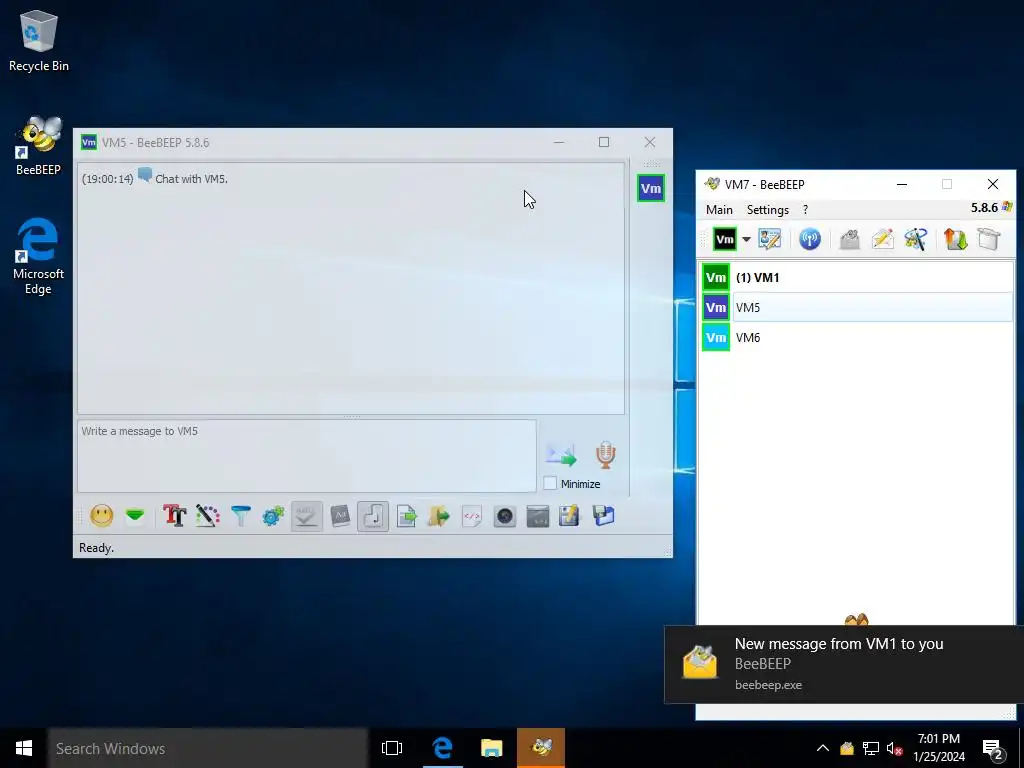Toggle the dictionary book icon in chat toolbar
The width and height of the screenshot is (1024, 768).
pyautogui.click(x=340, y=516)
